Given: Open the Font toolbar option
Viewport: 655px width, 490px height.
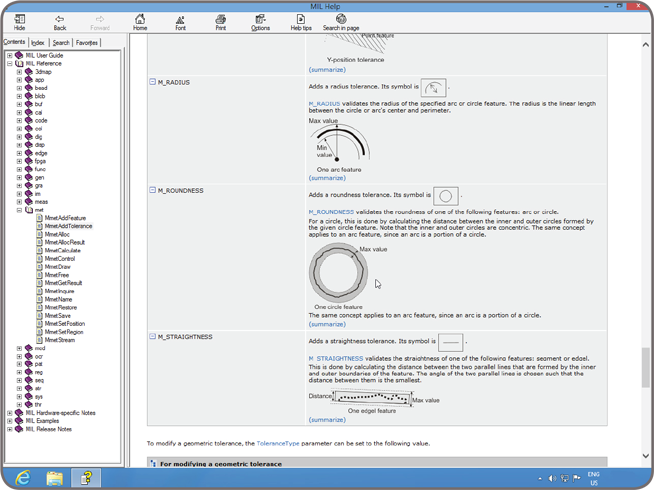Looking at the screenshot, I should point(180,22).
